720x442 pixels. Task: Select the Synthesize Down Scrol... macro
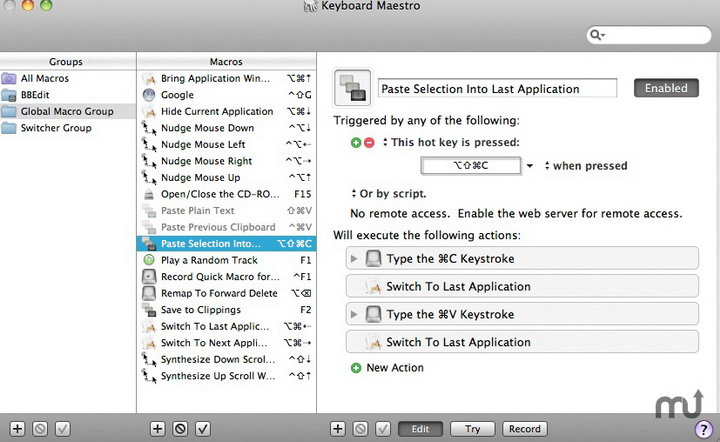[x=226, y=359]
